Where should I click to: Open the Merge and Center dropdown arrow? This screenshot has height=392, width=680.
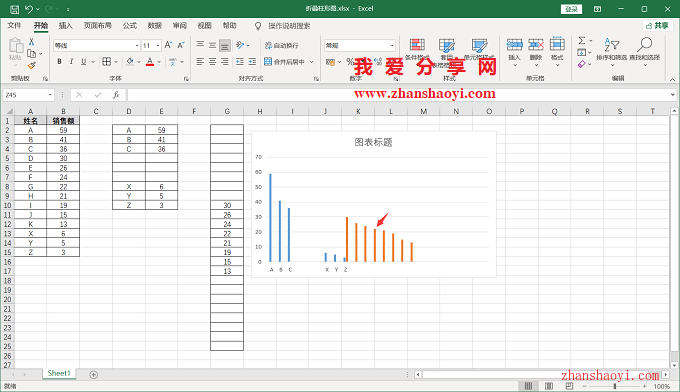tap(311, 62)
